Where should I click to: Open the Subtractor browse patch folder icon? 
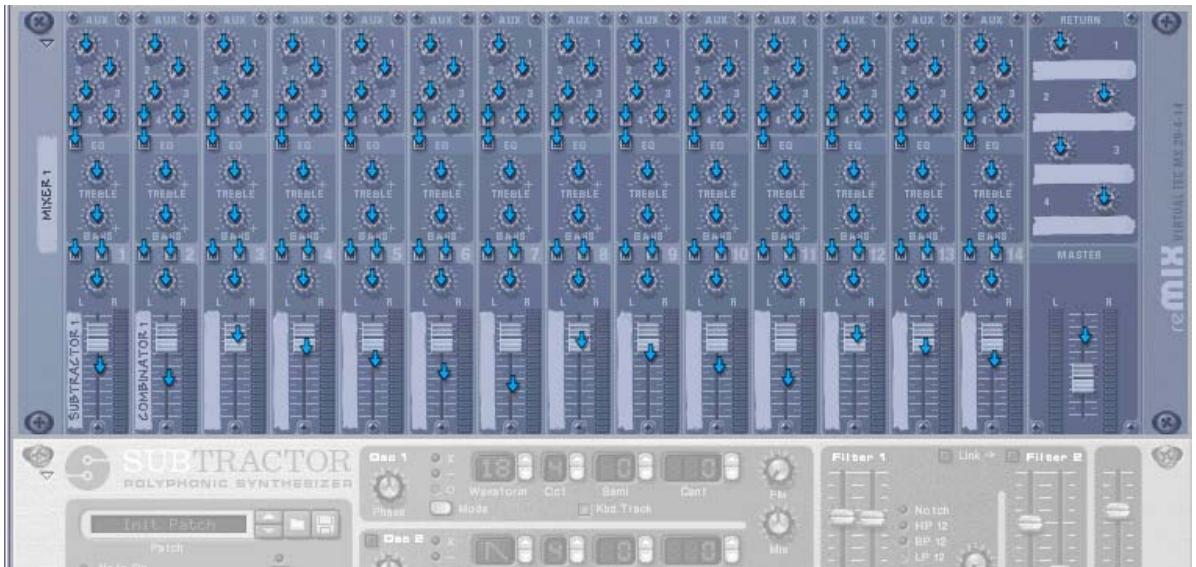coord(297,524)
